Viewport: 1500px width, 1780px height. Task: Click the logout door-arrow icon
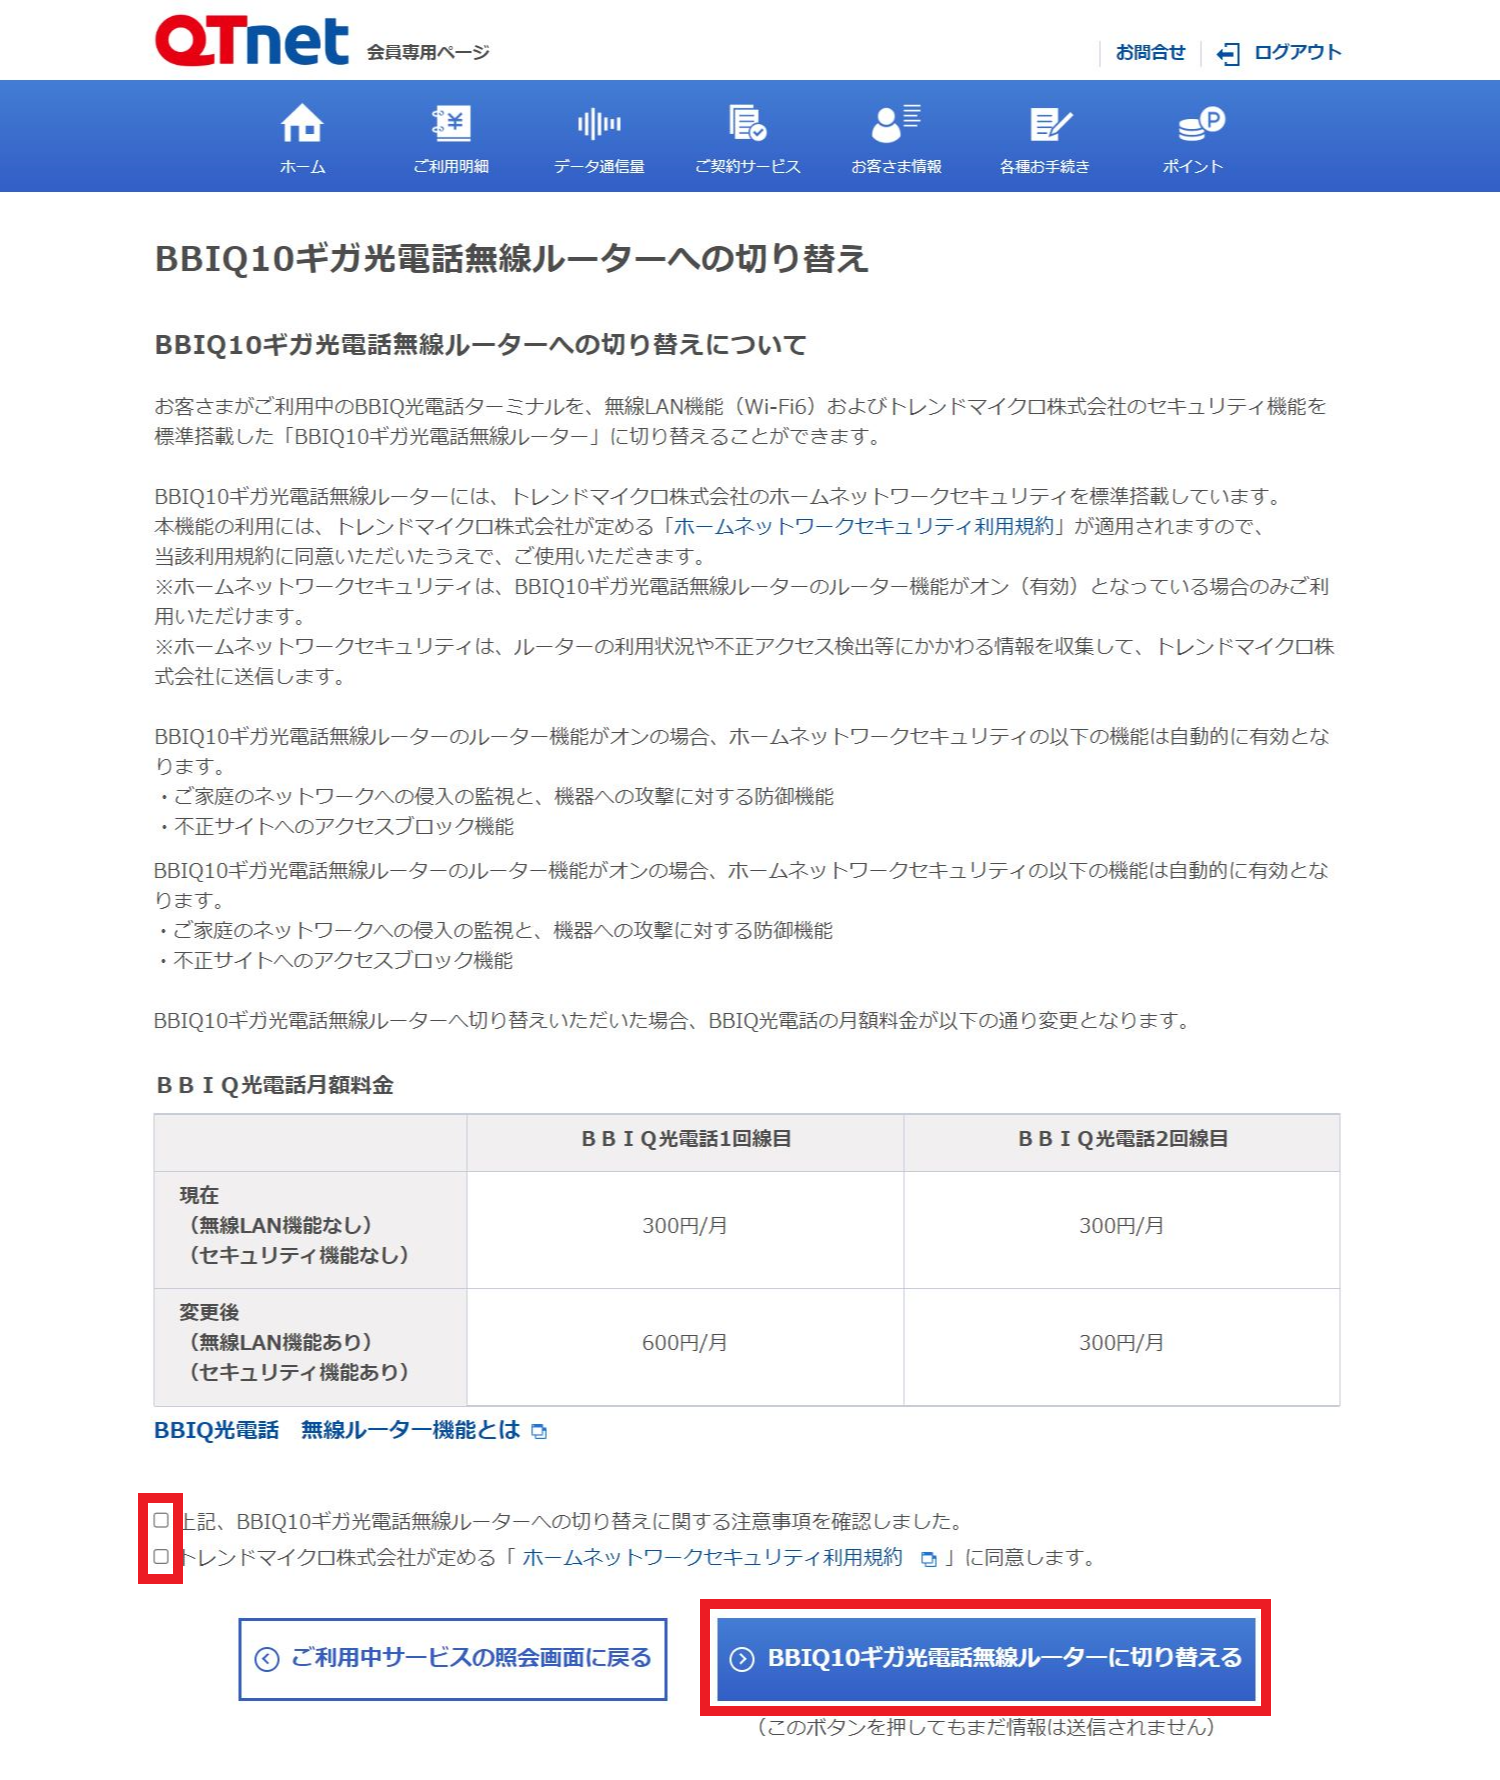1228,53
